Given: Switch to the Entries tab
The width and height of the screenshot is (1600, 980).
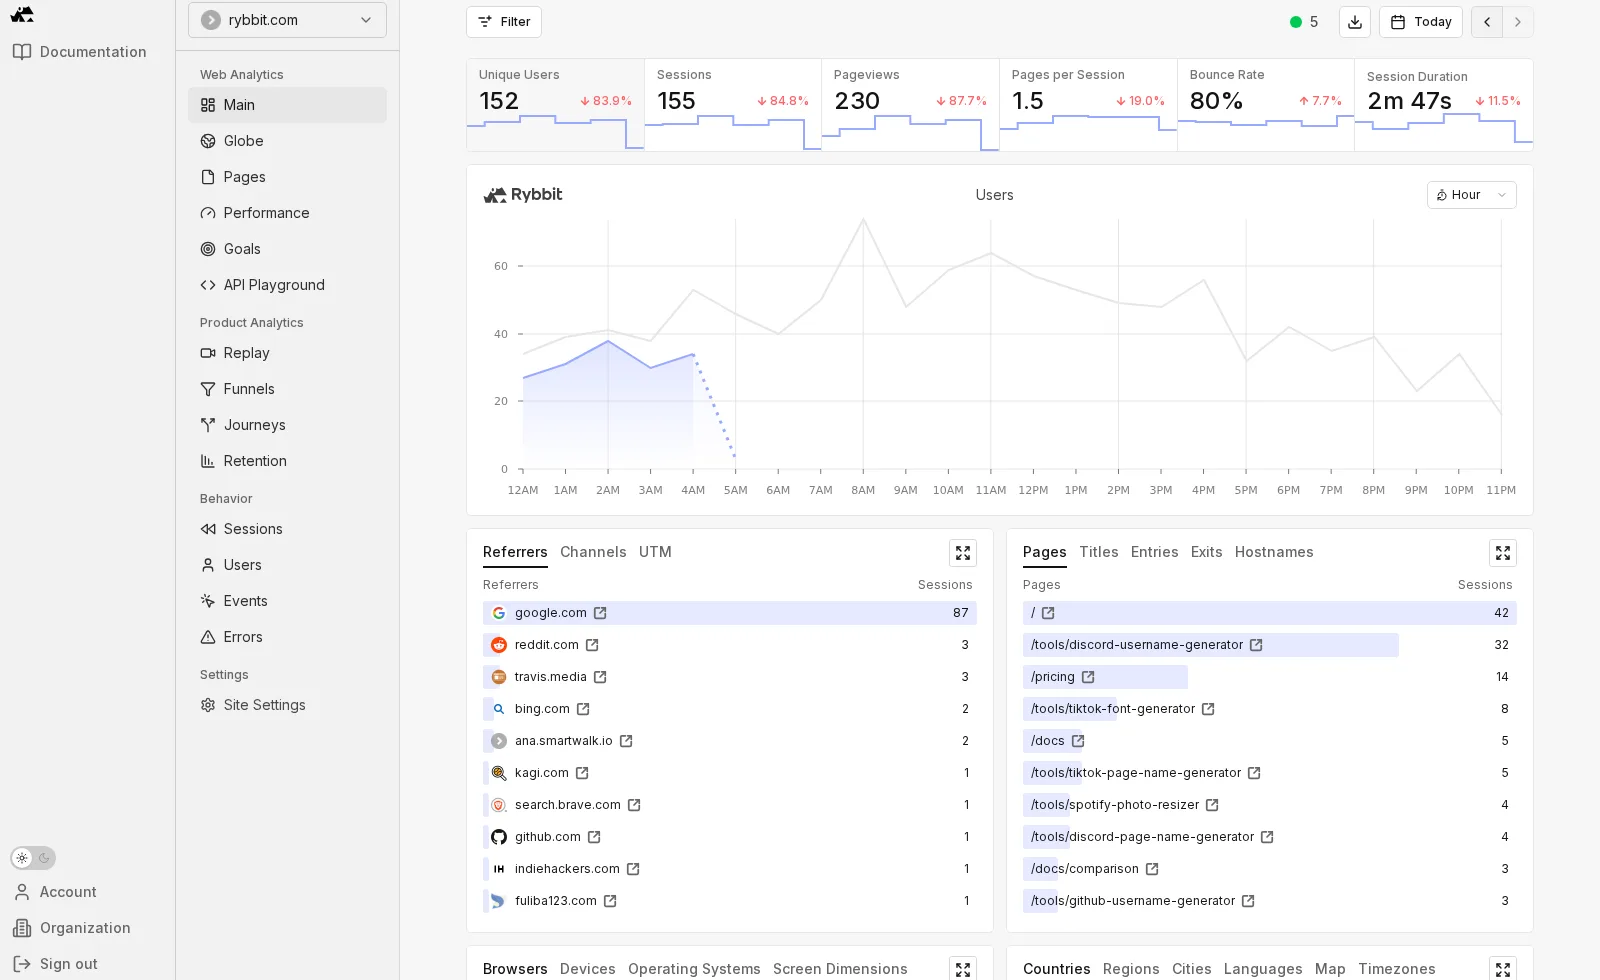Looking at the screenshot, I should coord(1155,552).
